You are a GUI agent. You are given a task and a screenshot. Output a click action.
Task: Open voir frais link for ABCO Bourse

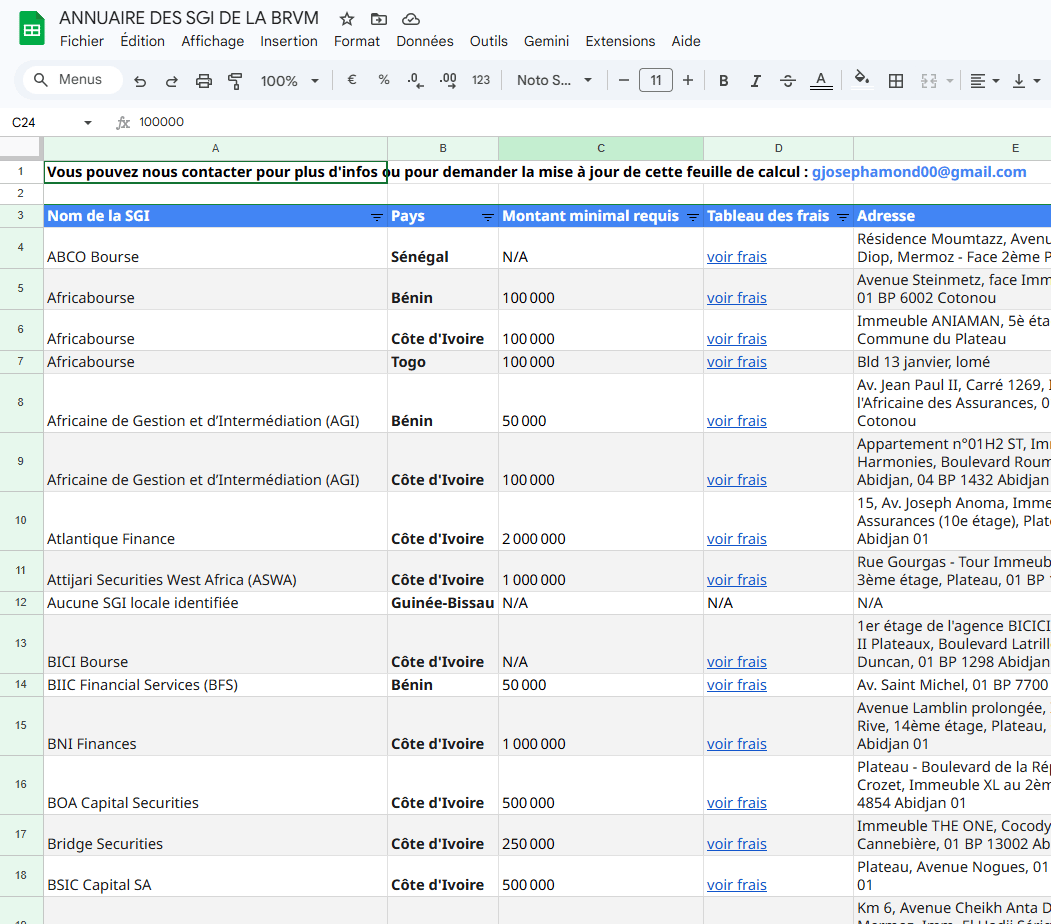point(737,257)
